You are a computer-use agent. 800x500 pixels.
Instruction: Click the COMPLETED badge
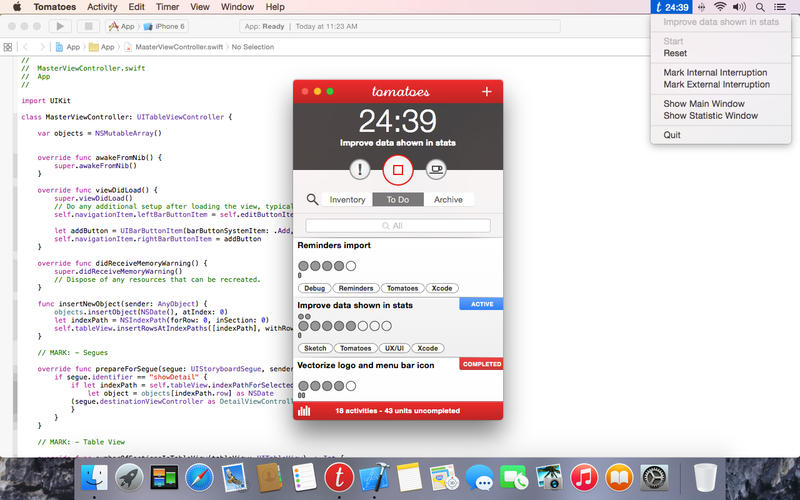[x=481, y=364]
